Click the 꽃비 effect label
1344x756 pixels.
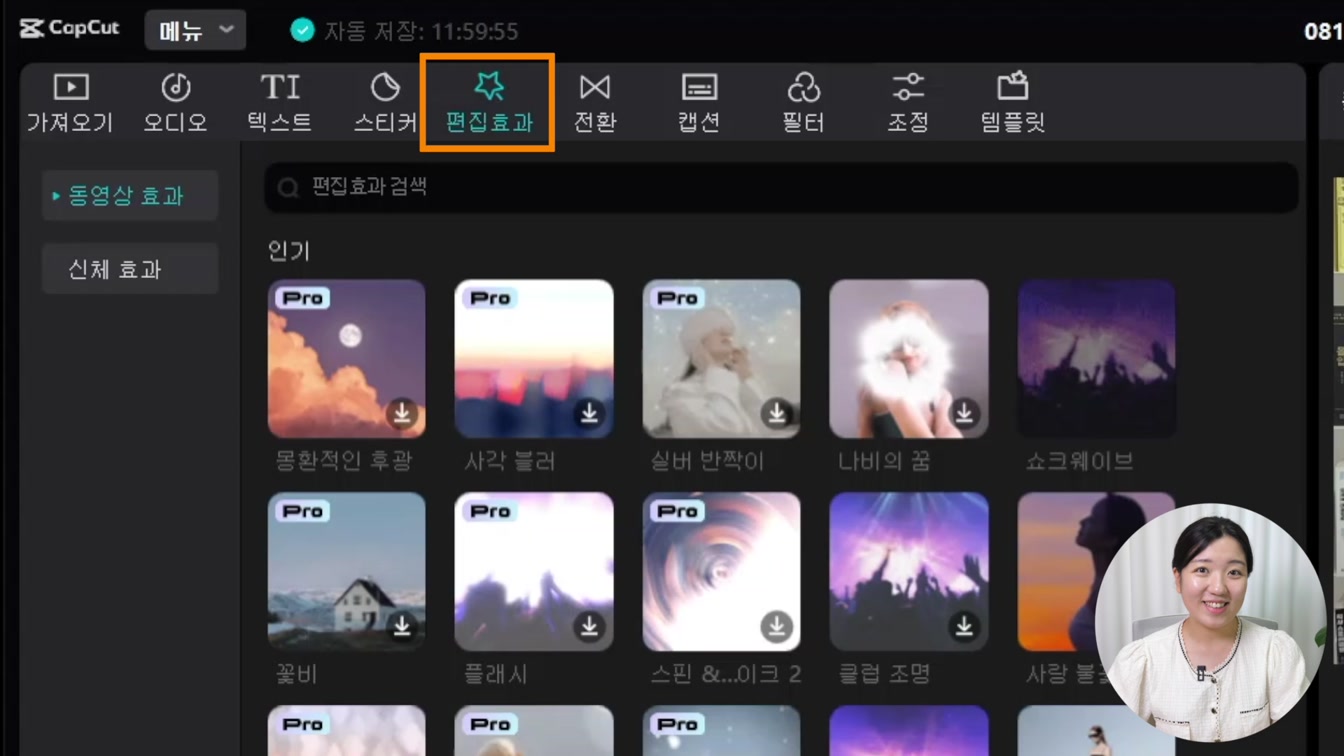(x=296, y=674)
